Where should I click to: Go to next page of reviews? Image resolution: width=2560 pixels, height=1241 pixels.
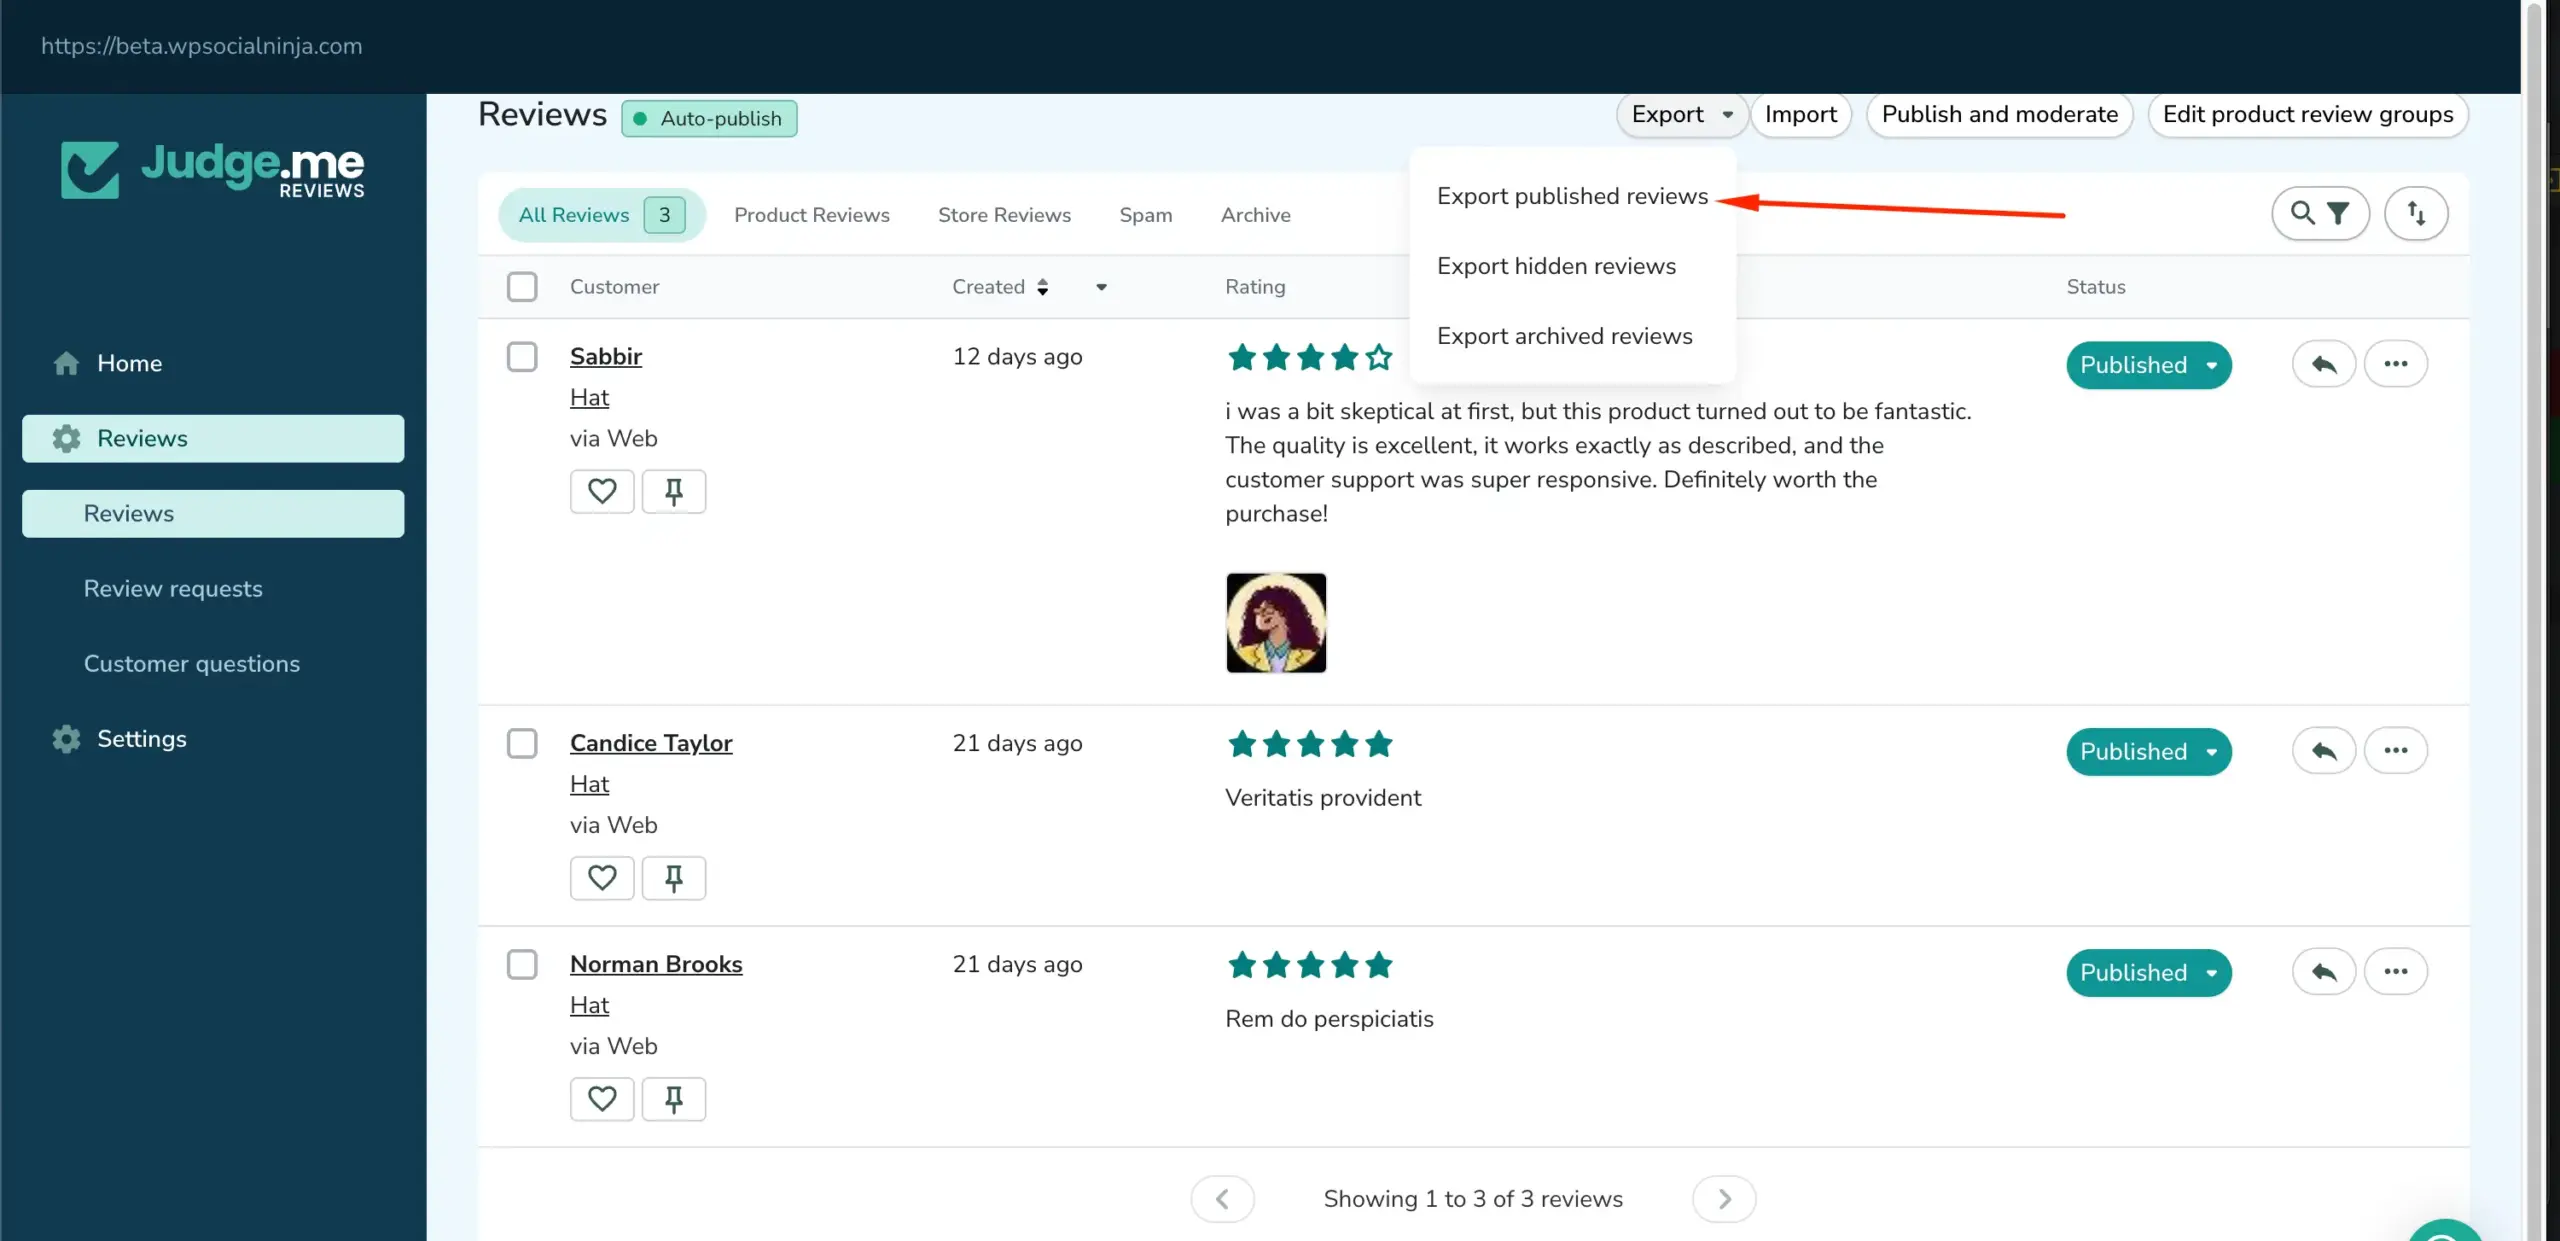click(1724, 1199)
